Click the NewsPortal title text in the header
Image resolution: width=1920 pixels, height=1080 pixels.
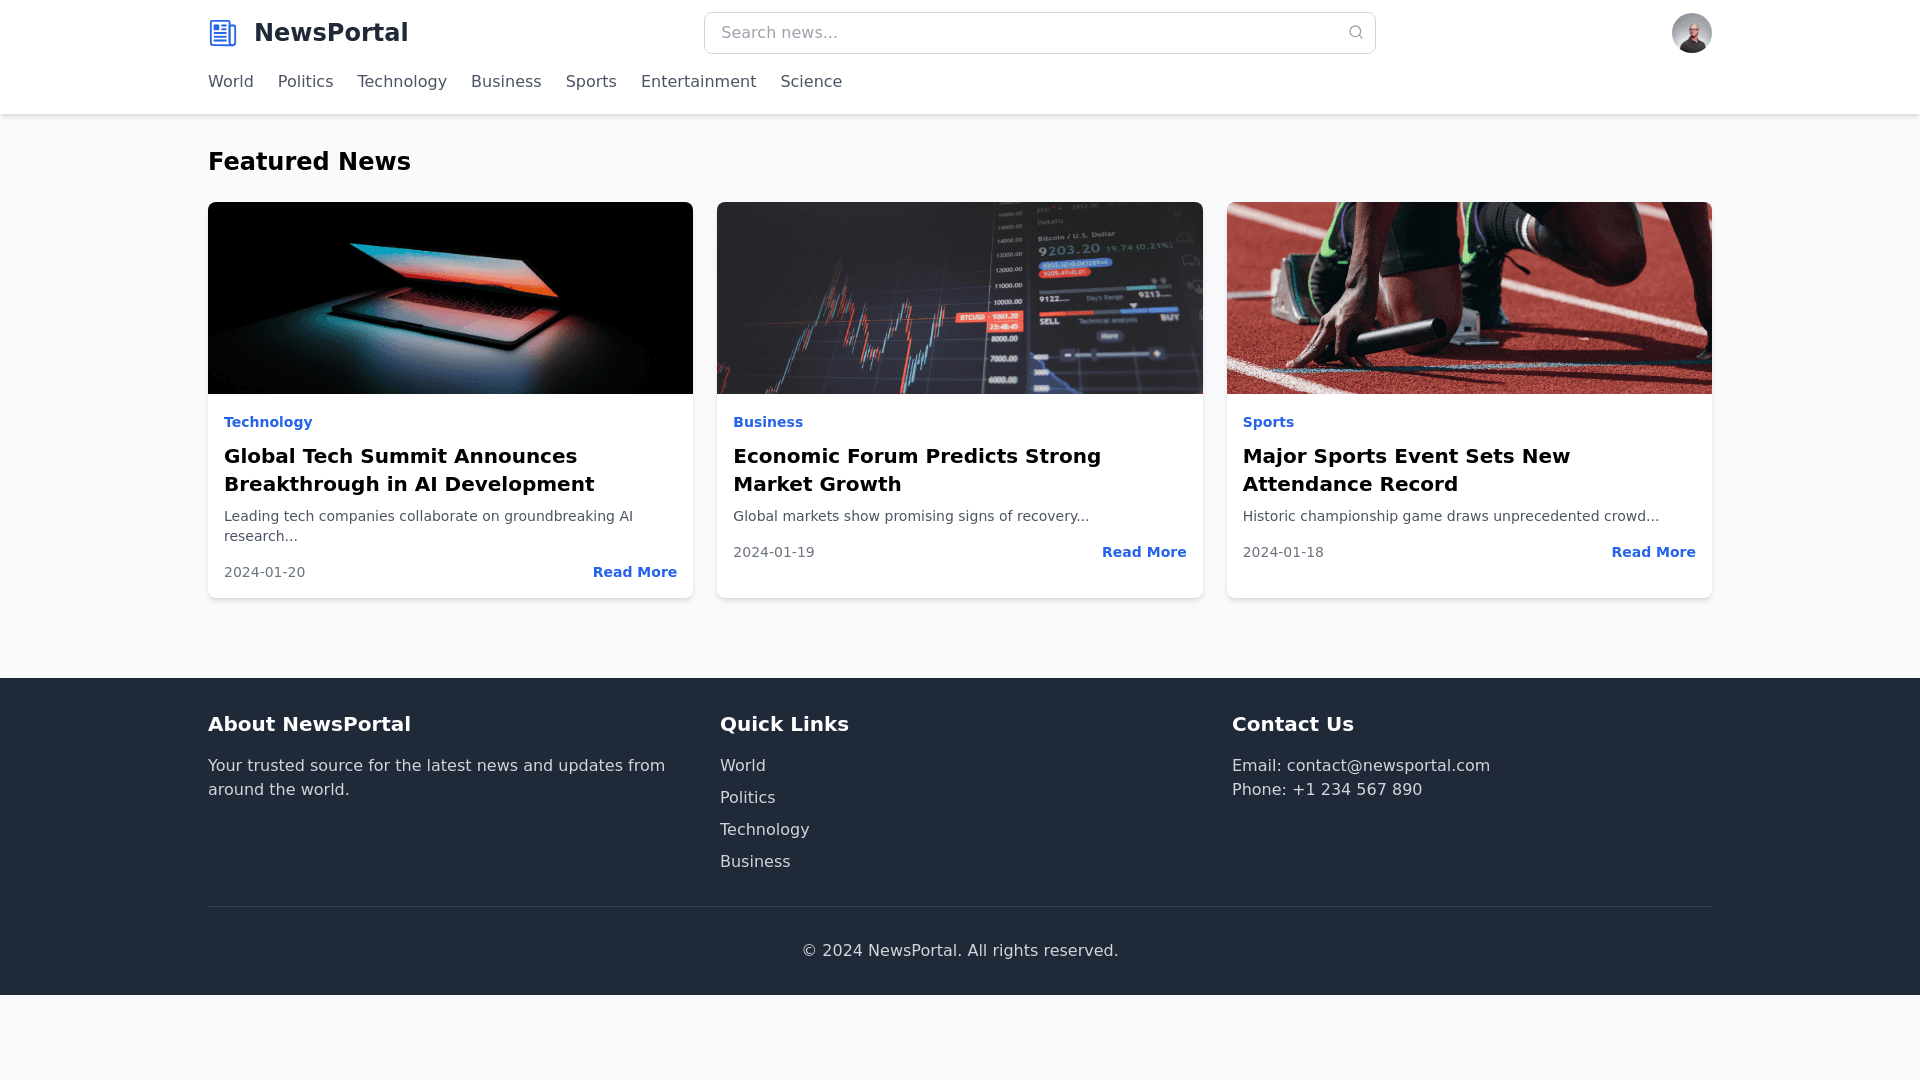[330, 33]
